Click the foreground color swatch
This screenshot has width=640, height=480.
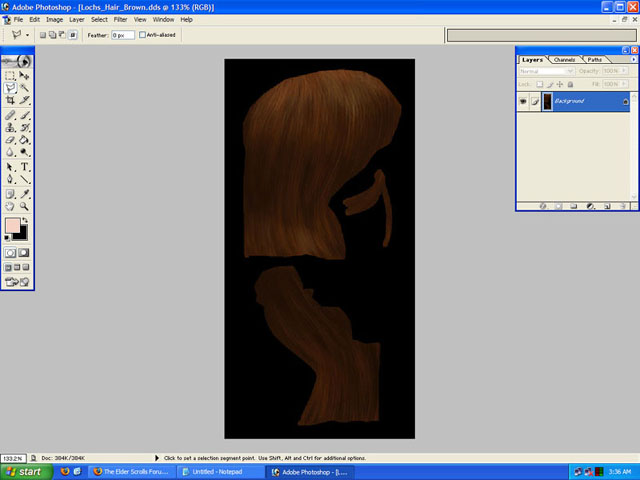[13, 226]
